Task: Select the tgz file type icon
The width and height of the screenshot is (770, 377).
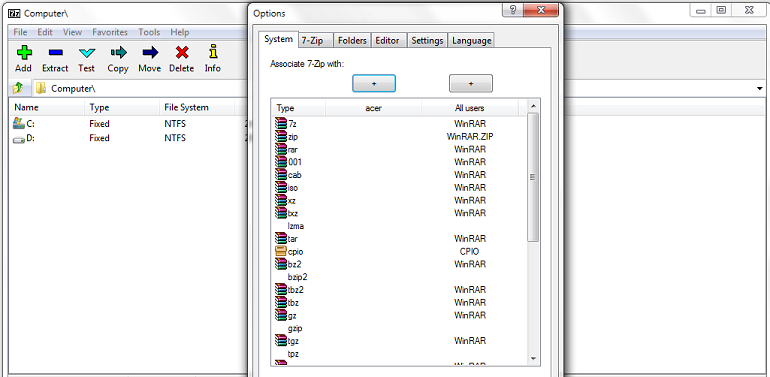Action: point(281,340)
